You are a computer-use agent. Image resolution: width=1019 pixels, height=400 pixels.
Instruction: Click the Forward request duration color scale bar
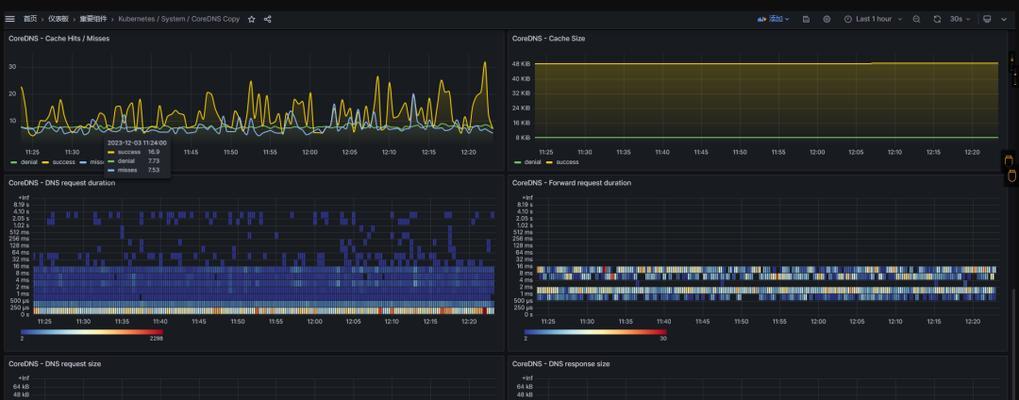pos(595,332)
